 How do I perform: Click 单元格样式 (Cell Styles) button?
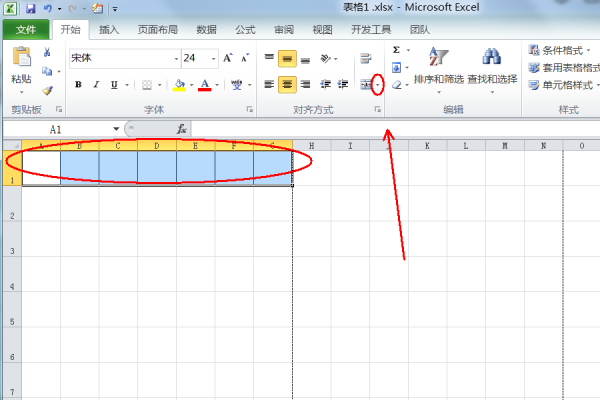click(x=560, y=85)
